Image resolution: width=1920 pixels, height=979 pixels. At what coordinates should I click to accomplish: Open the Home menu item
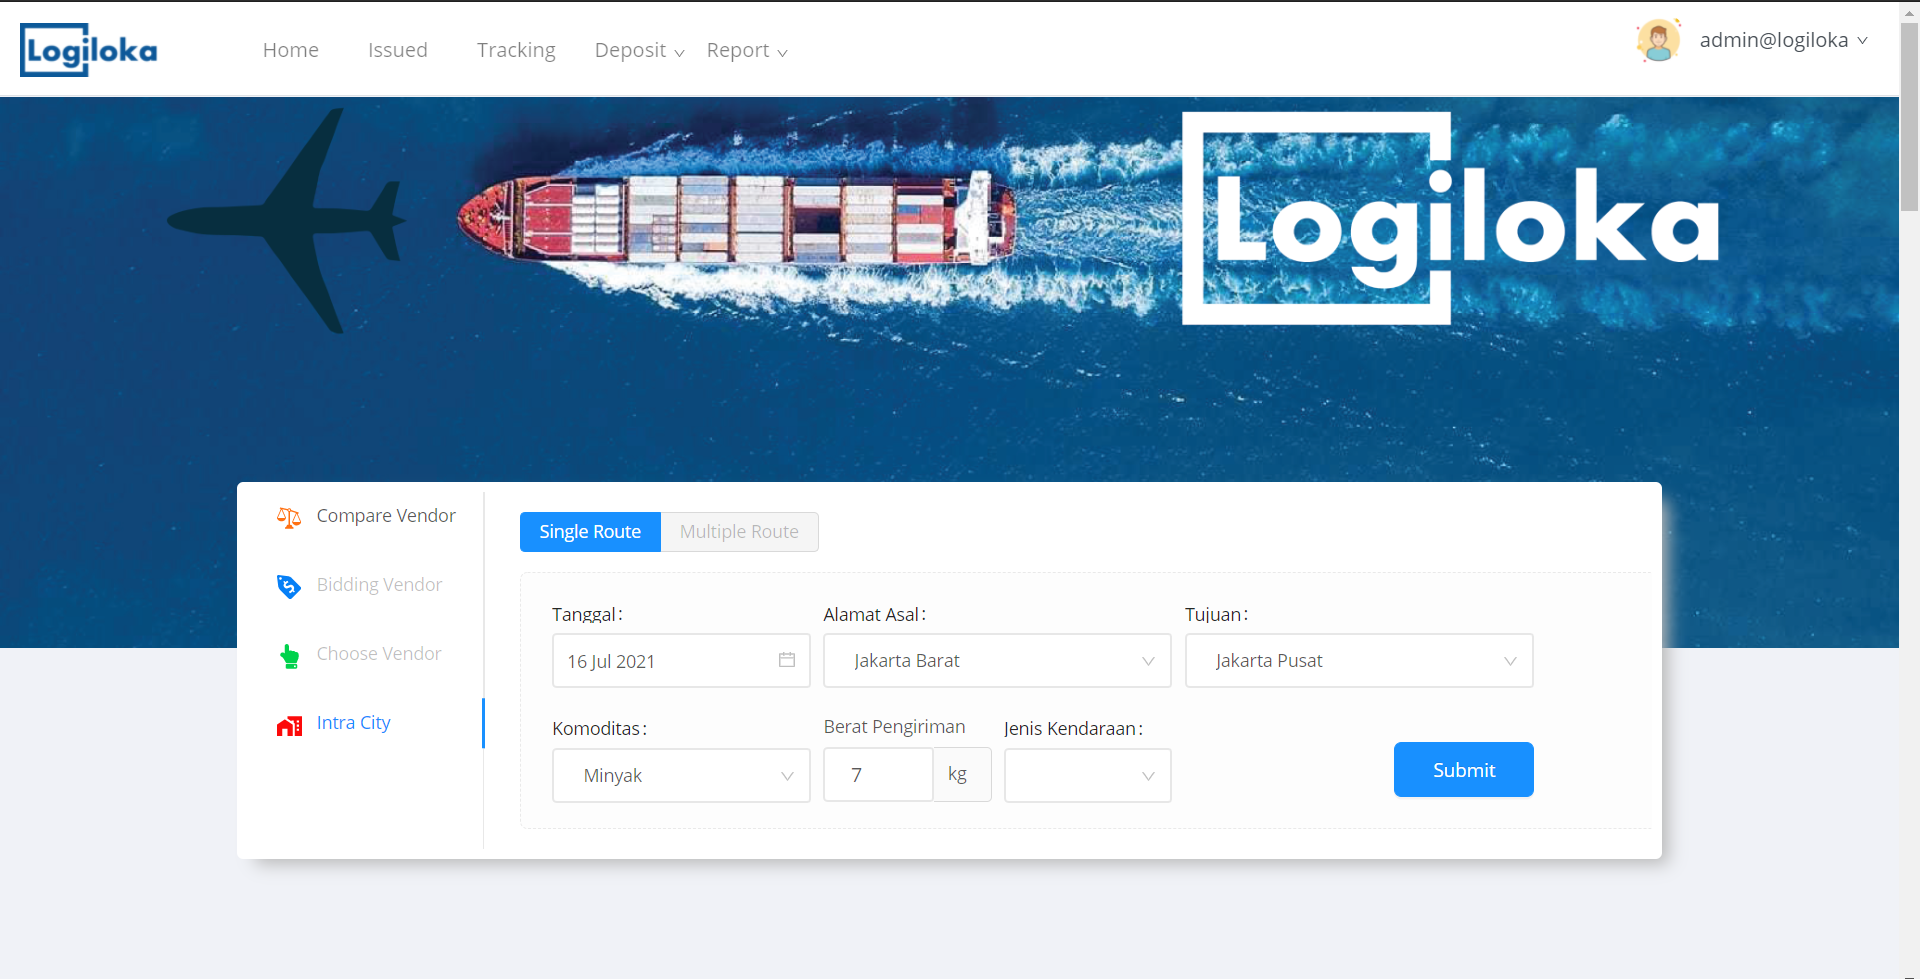coord(291,50)
